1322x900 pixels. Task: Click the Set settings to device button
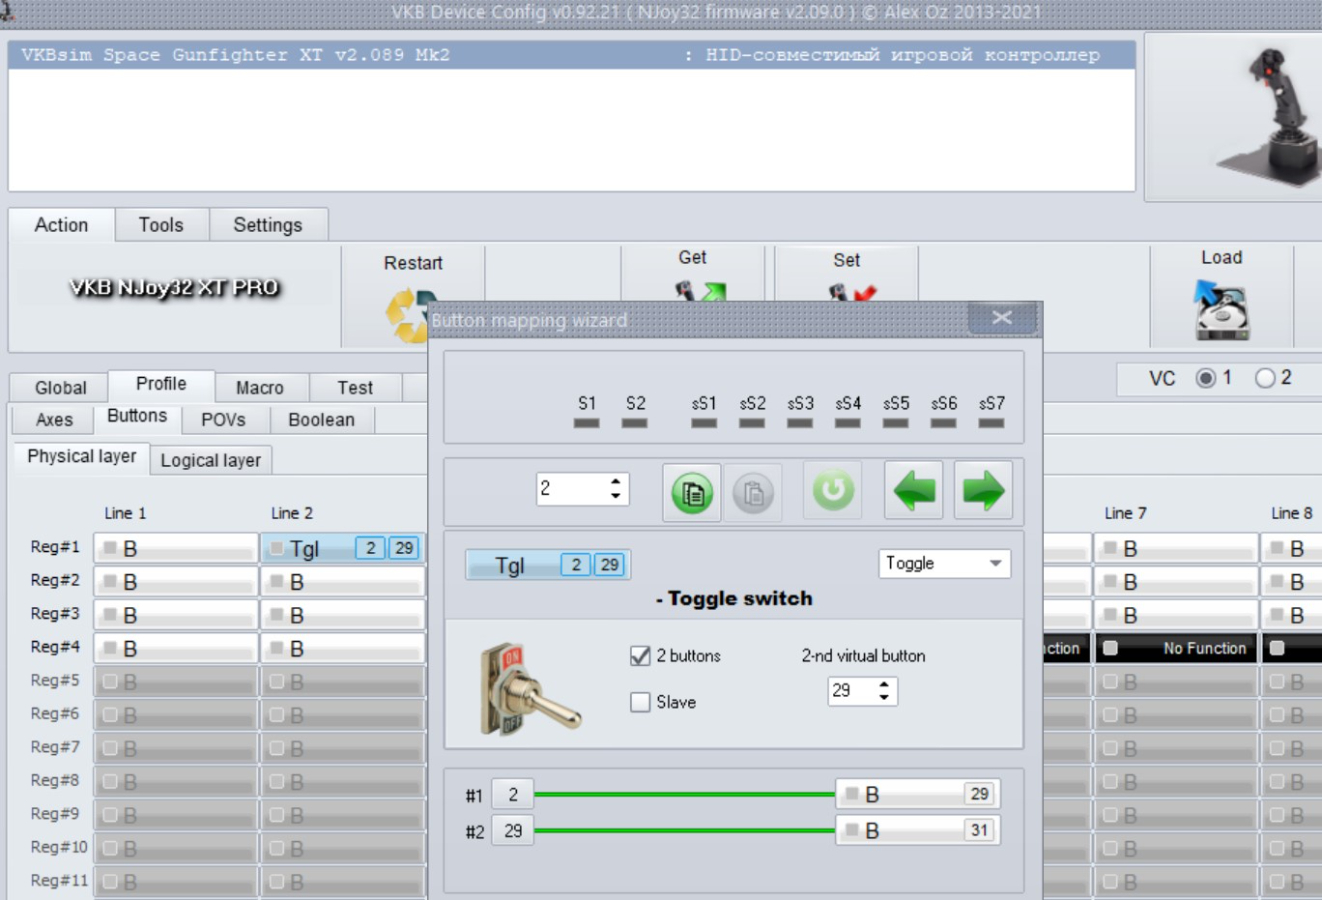846,275
